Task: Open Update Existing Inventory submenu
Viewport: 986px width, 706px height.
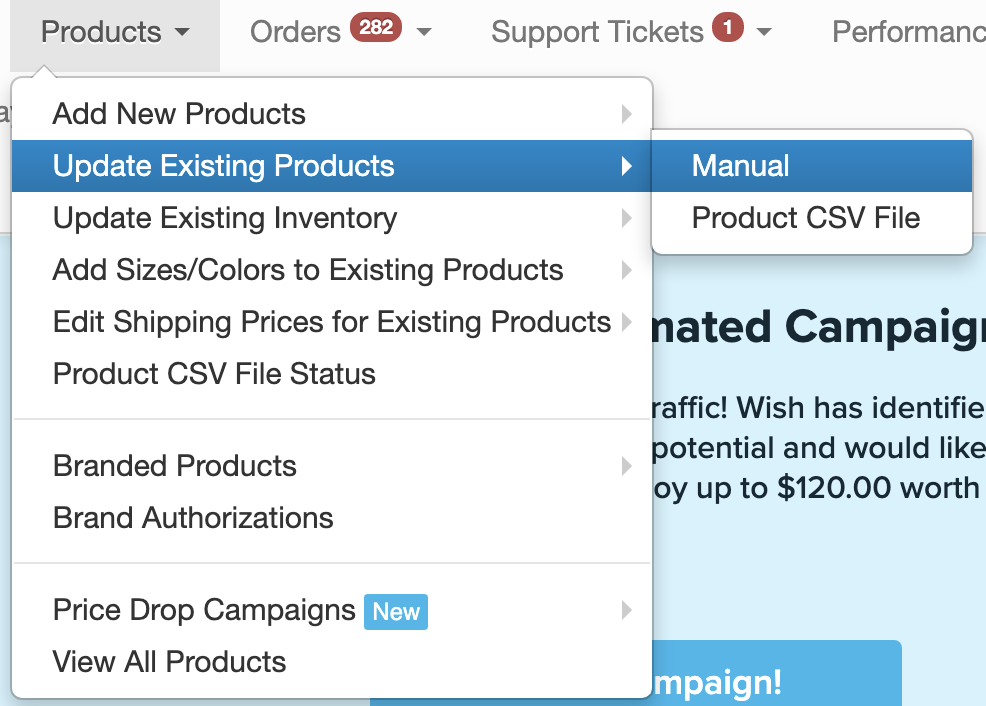Action: (x=225, y=218)
